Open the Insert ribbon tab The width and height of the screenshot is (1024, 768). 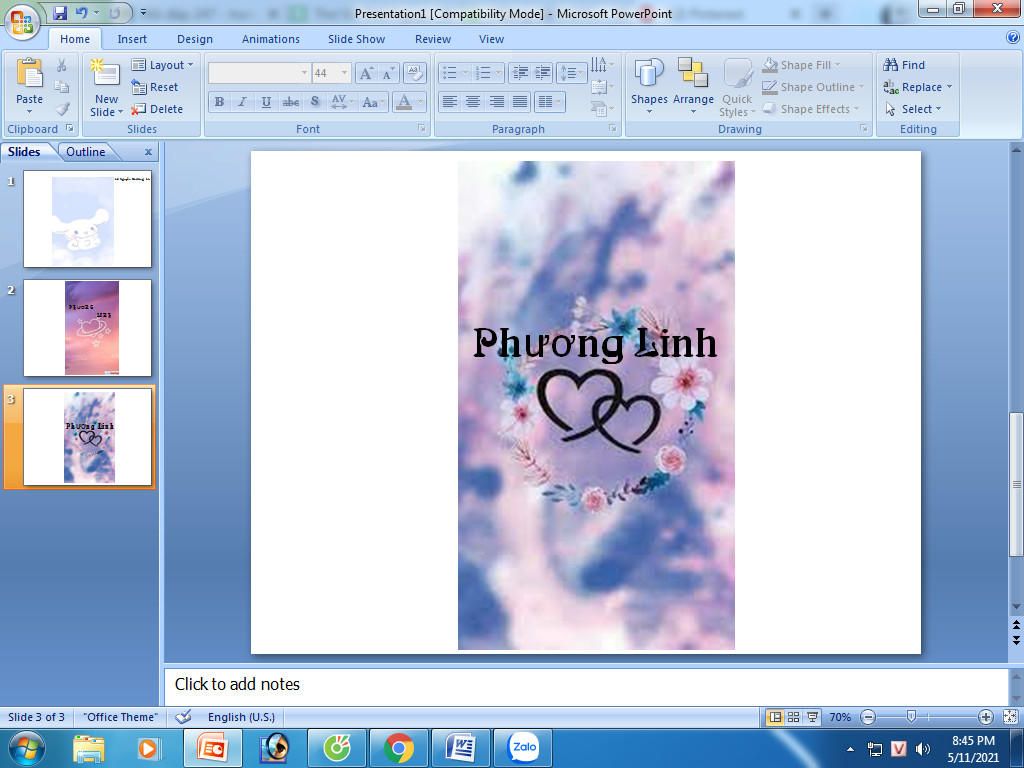(132, 39)
